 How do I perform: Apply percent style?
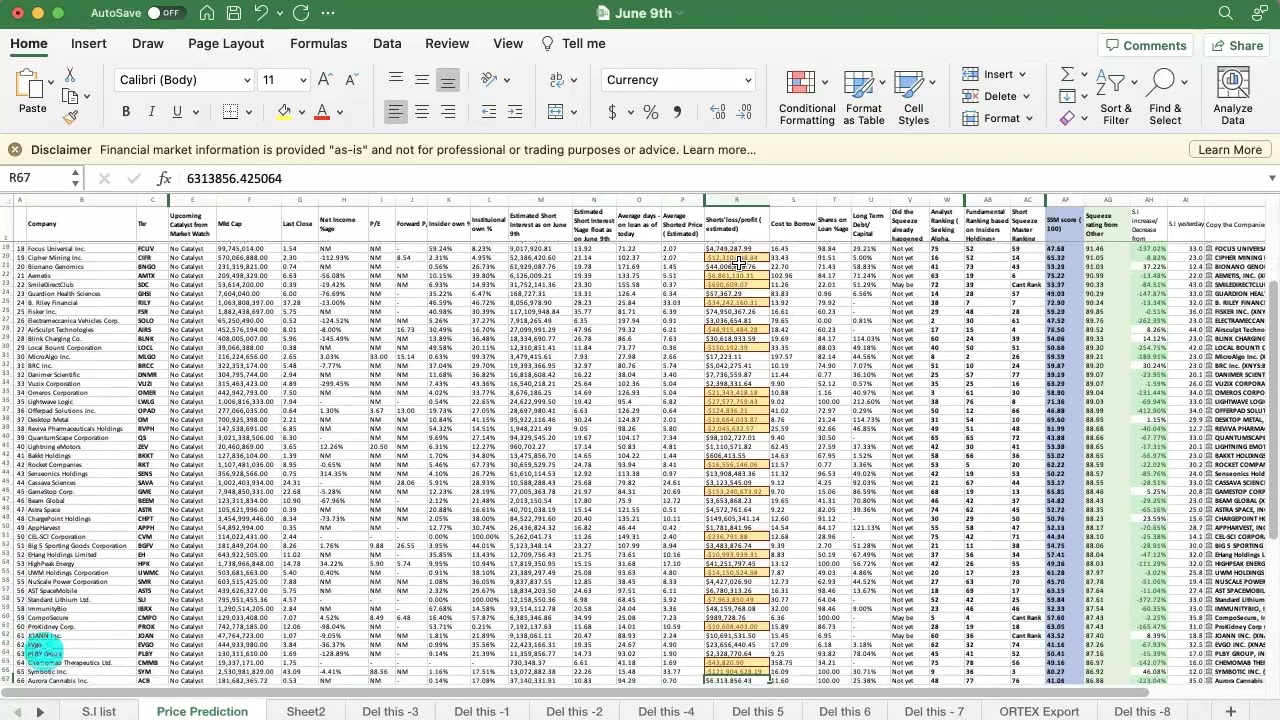click(651, 112)
